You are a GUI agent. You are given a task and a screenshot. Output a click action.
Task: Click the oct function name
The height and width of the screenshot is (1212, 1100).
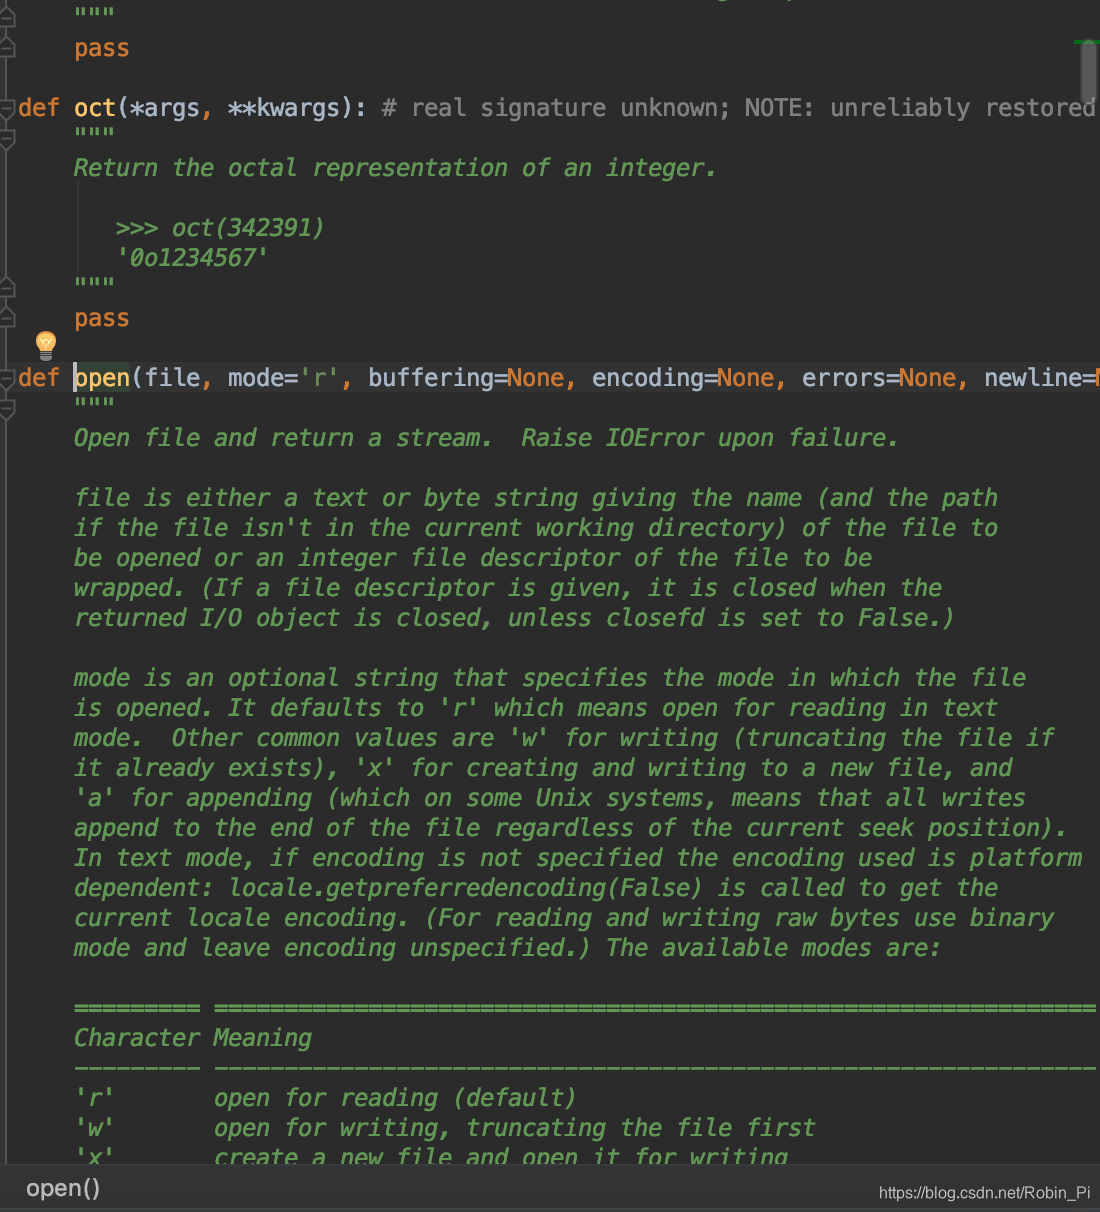coord(95,108)
